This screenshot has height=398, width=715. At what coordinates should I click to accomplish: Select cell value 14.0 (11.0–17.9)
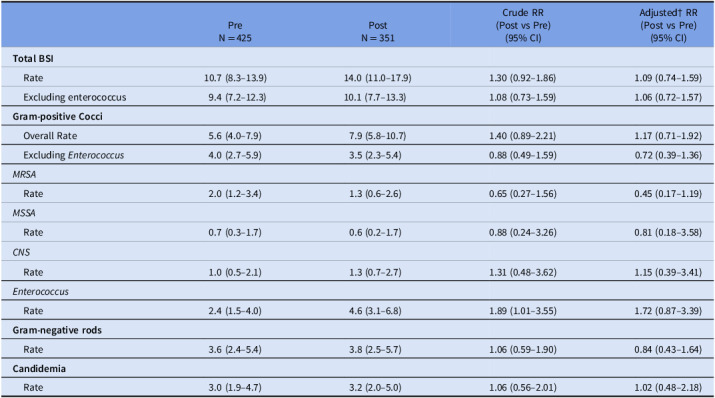[x=378, y=78]
